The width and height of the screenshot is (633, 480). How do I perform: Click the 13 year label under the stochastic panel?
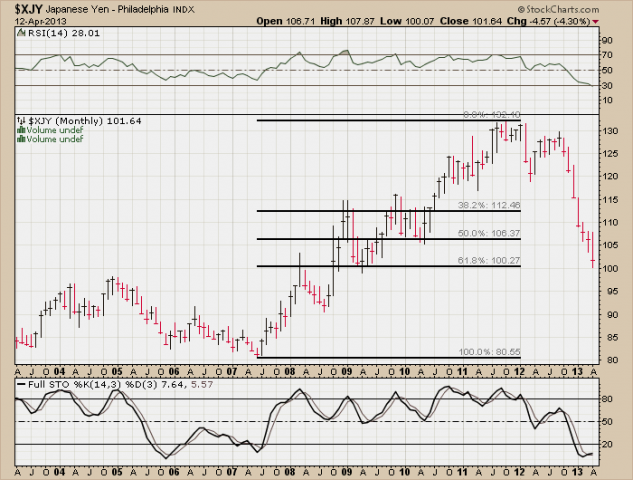(x=577, y=472)
